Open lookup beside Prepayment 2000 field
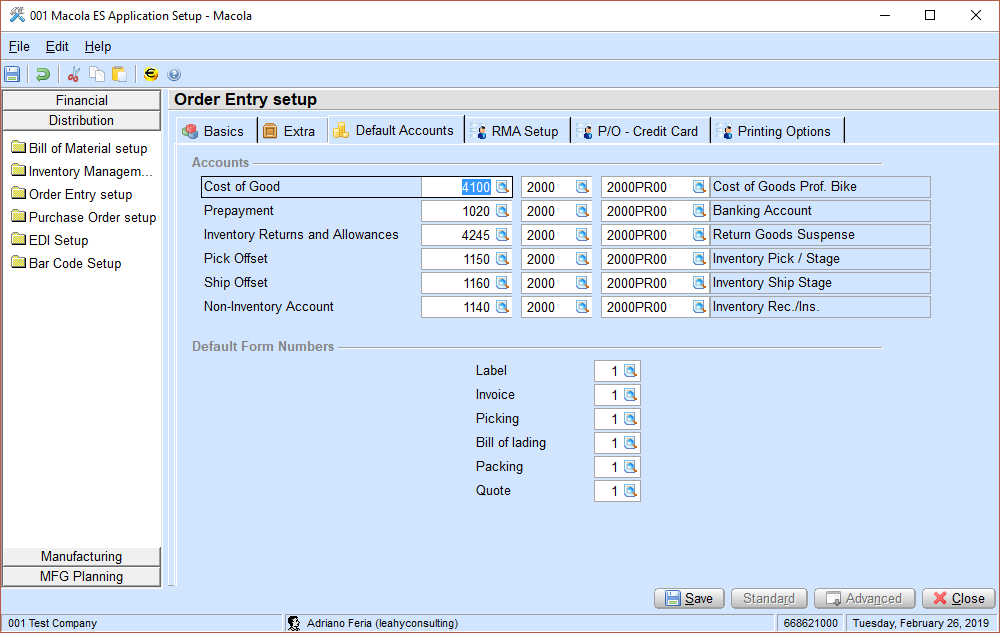This screenshot has width=1000, height=633. pos(582,211)
